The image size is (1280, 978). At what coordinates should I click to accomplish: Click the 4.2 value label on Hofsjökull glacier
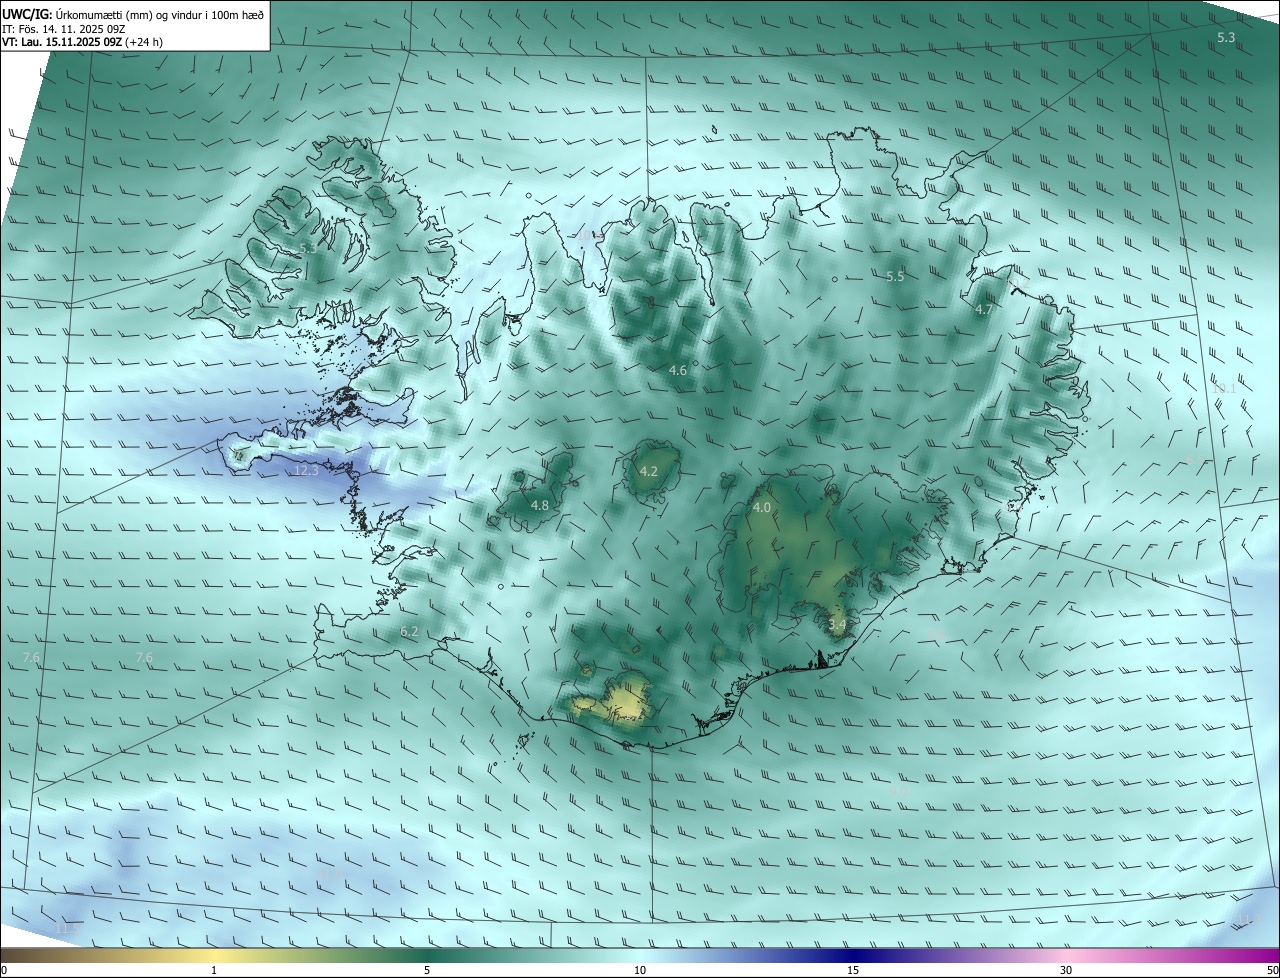[x=648, y=472]
